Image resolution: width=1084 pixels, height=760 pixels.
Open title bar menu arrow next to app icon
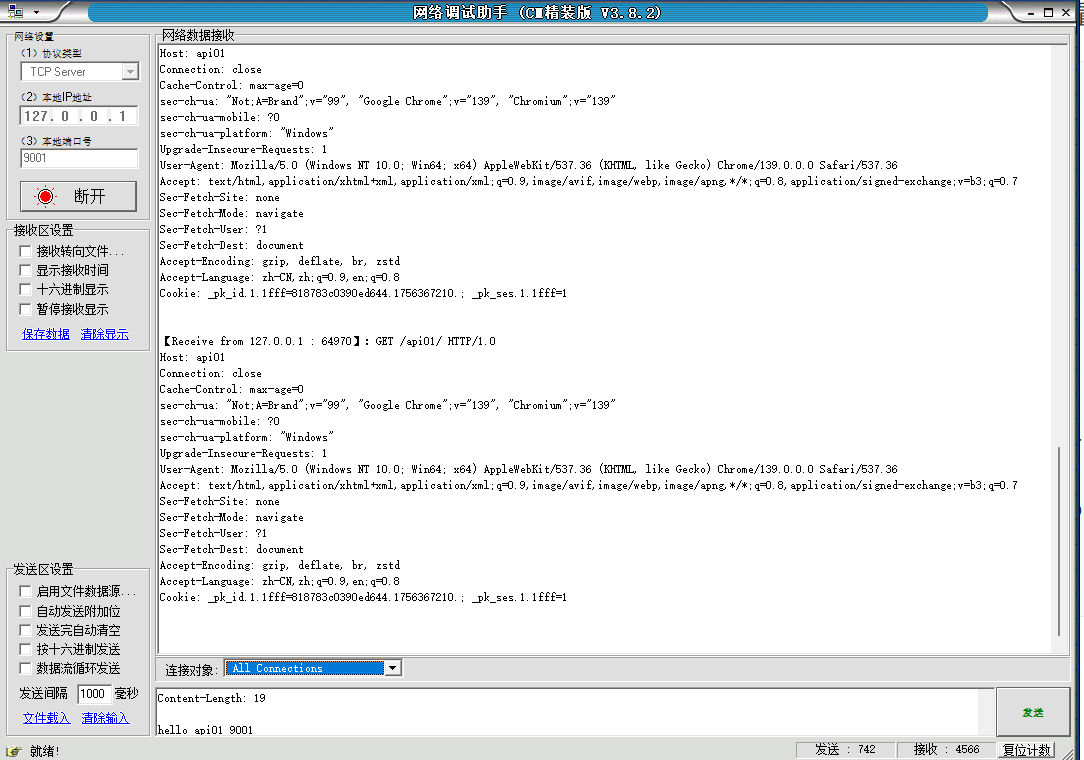(36, 12)
